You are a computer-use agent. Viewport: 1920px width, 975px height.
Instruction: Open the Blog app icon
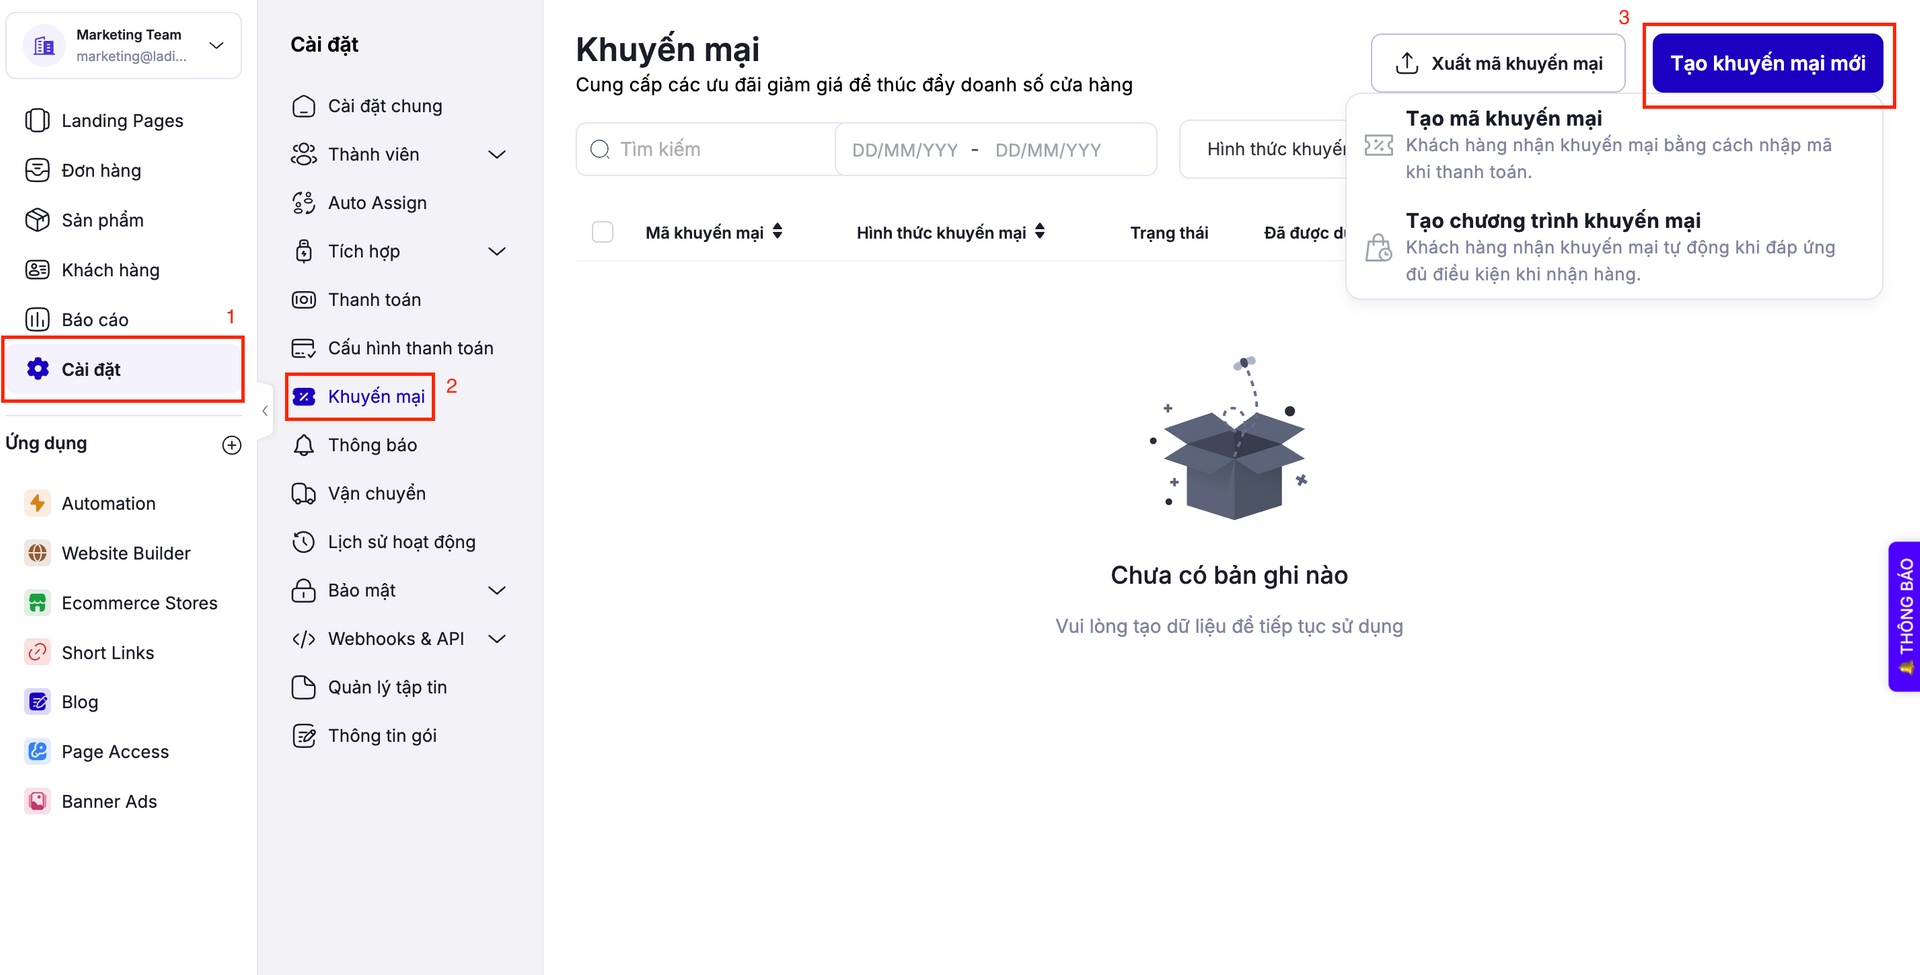point(37,702)
